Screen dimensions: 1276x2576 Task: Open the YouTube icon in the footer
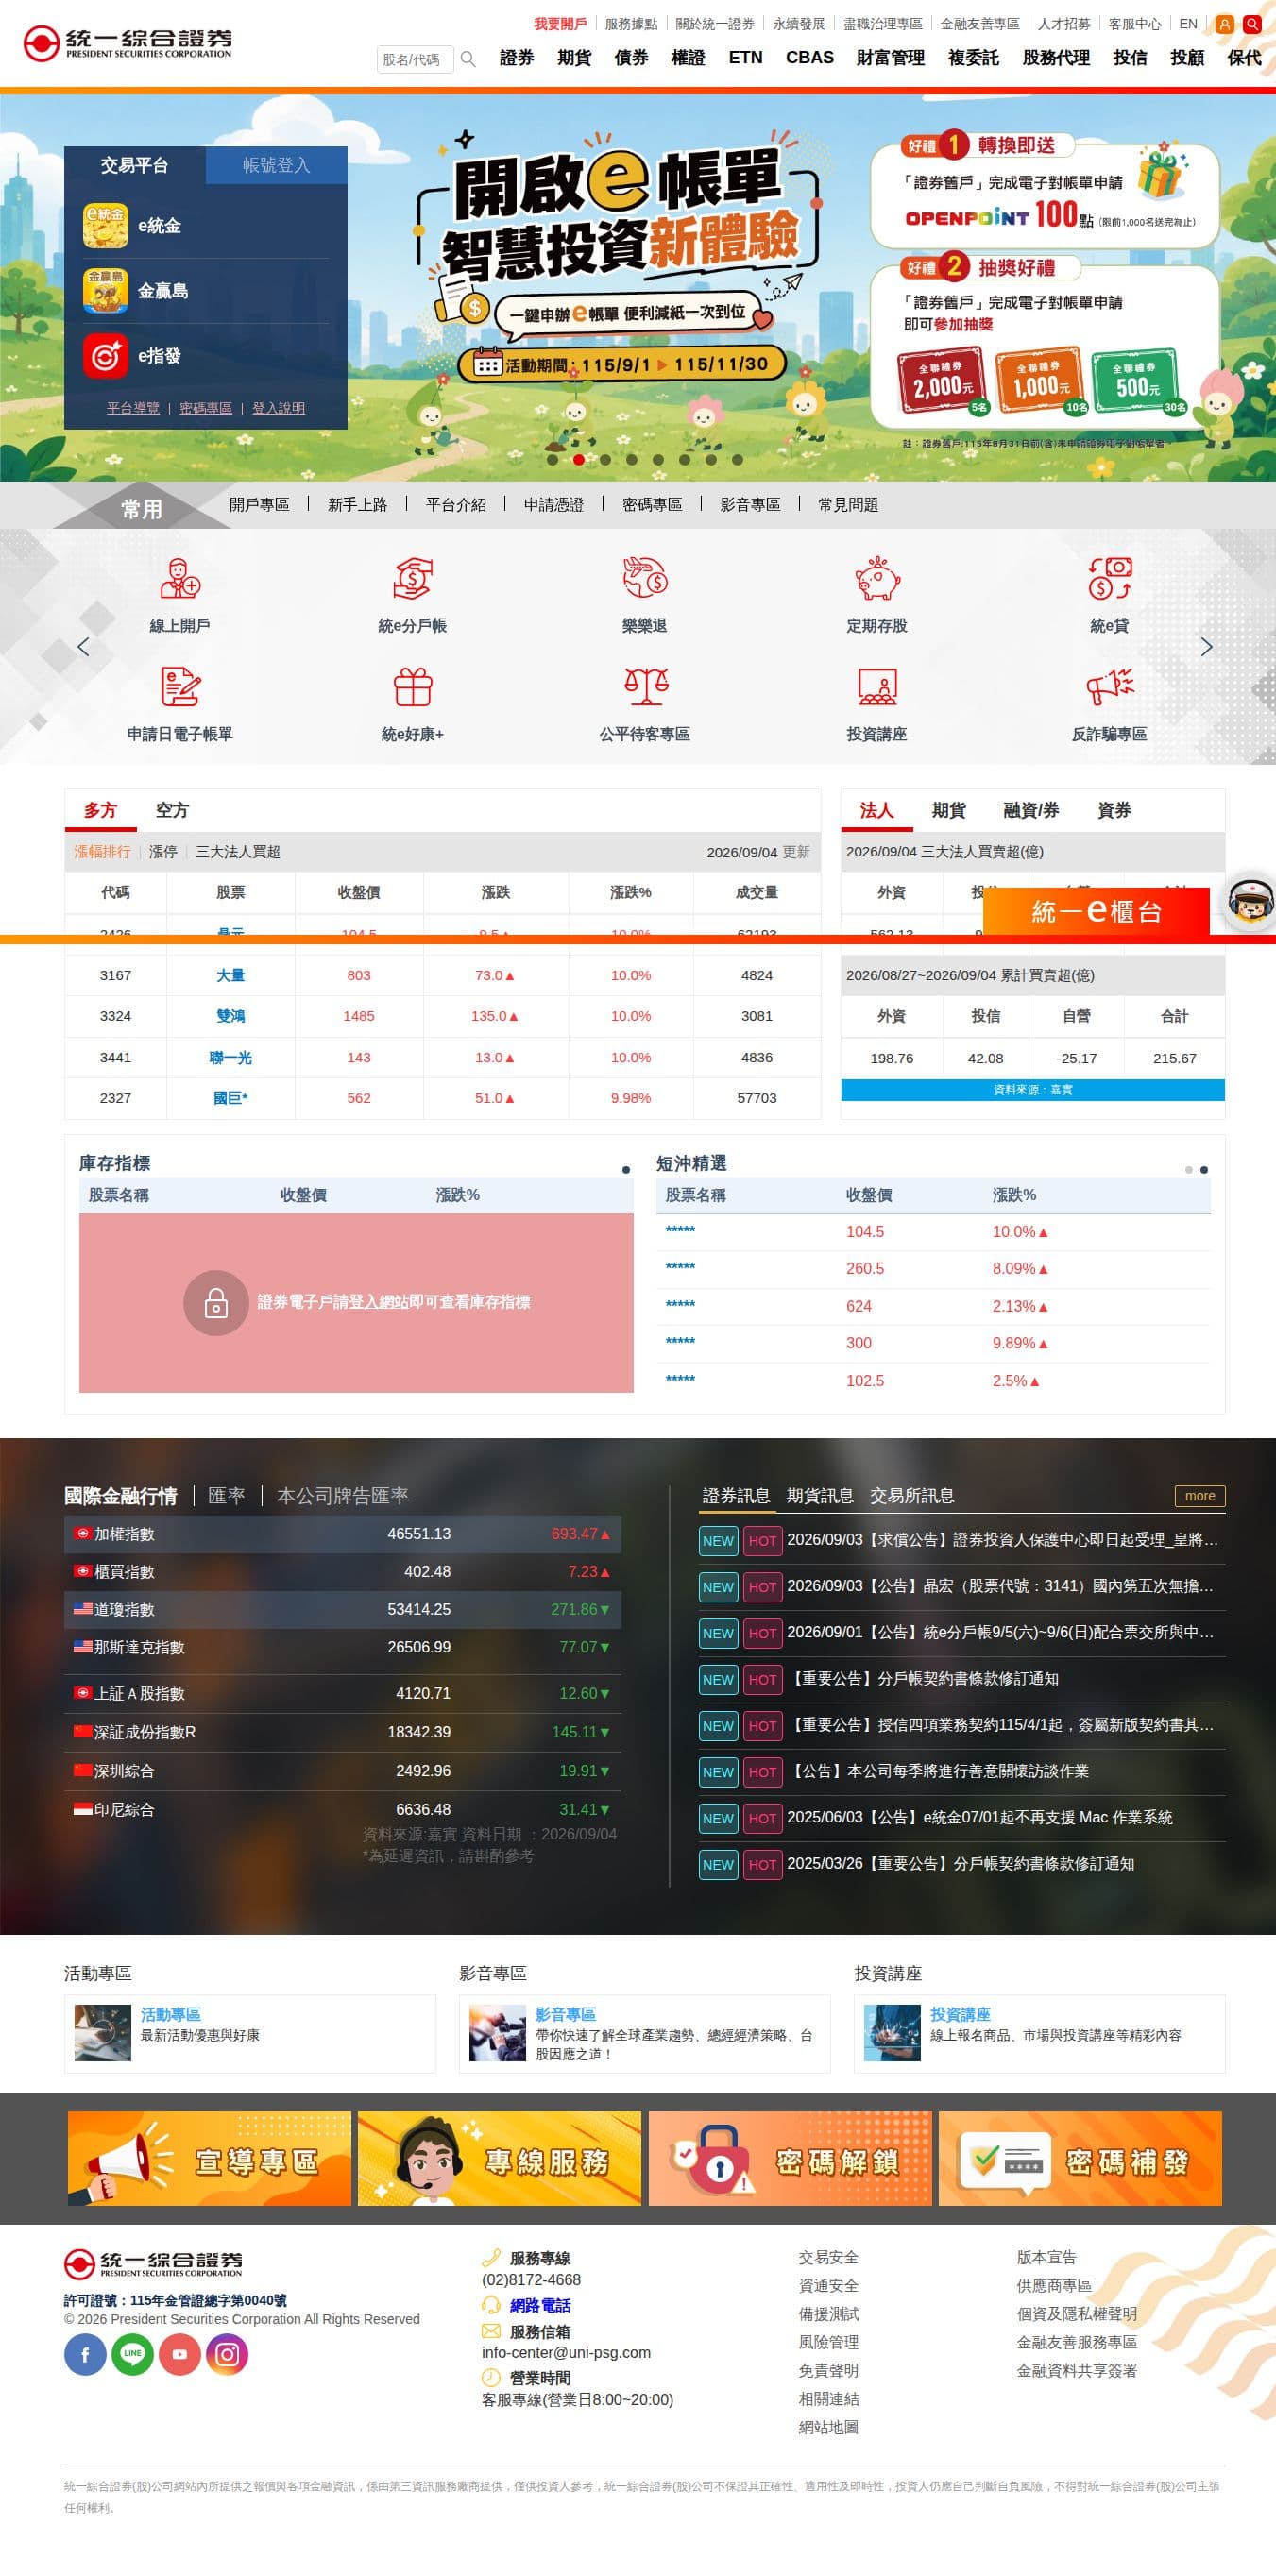click(180, 2354)
